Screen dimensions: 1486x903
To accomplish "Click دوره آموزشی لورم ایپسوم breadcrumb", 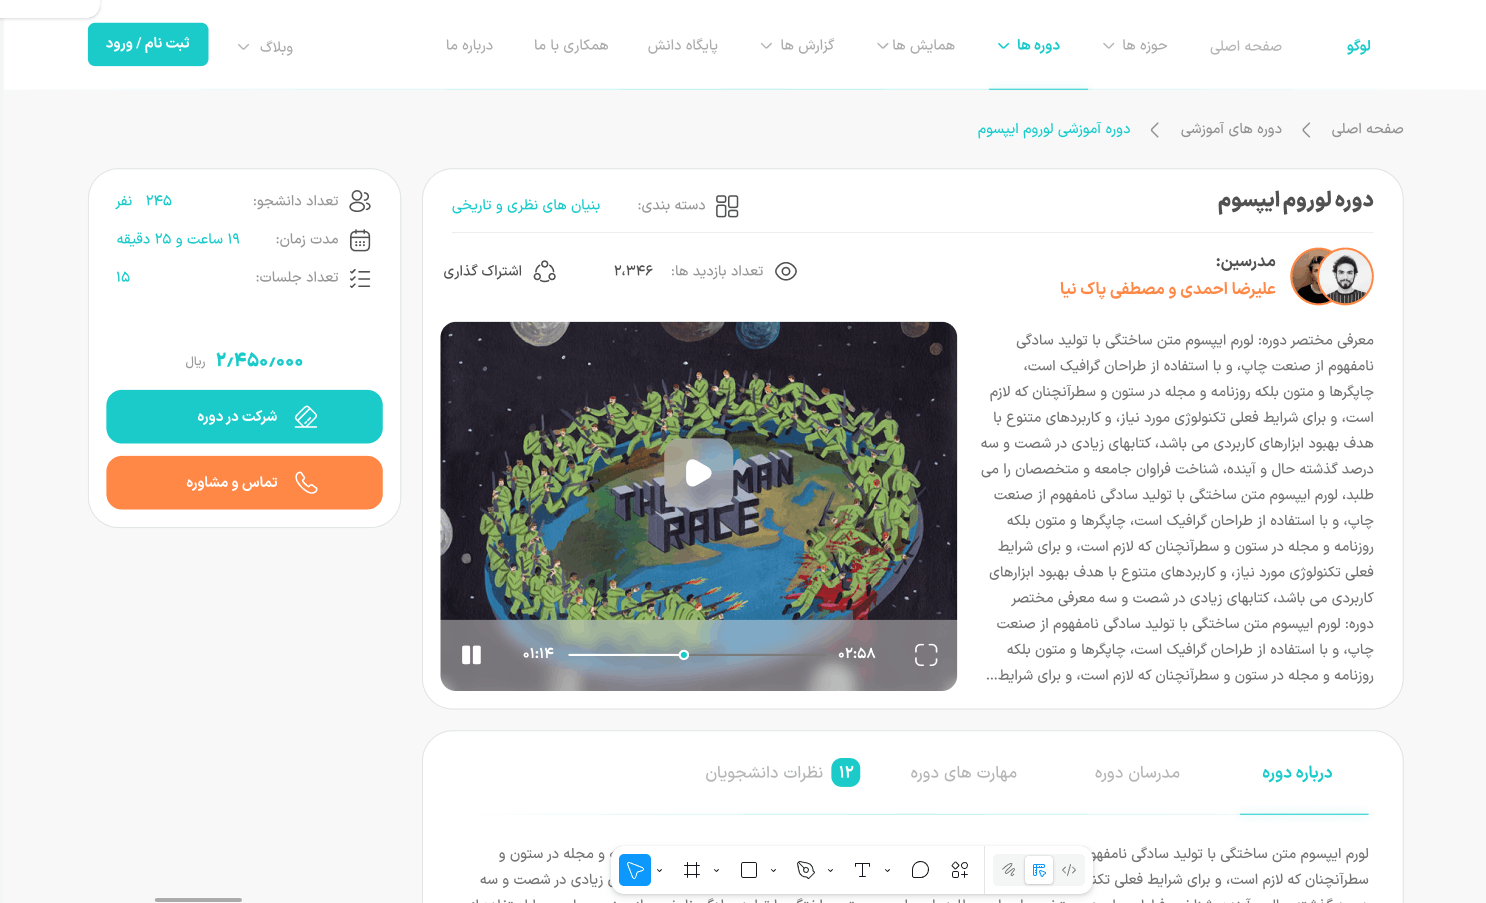I will point(1054,129).
